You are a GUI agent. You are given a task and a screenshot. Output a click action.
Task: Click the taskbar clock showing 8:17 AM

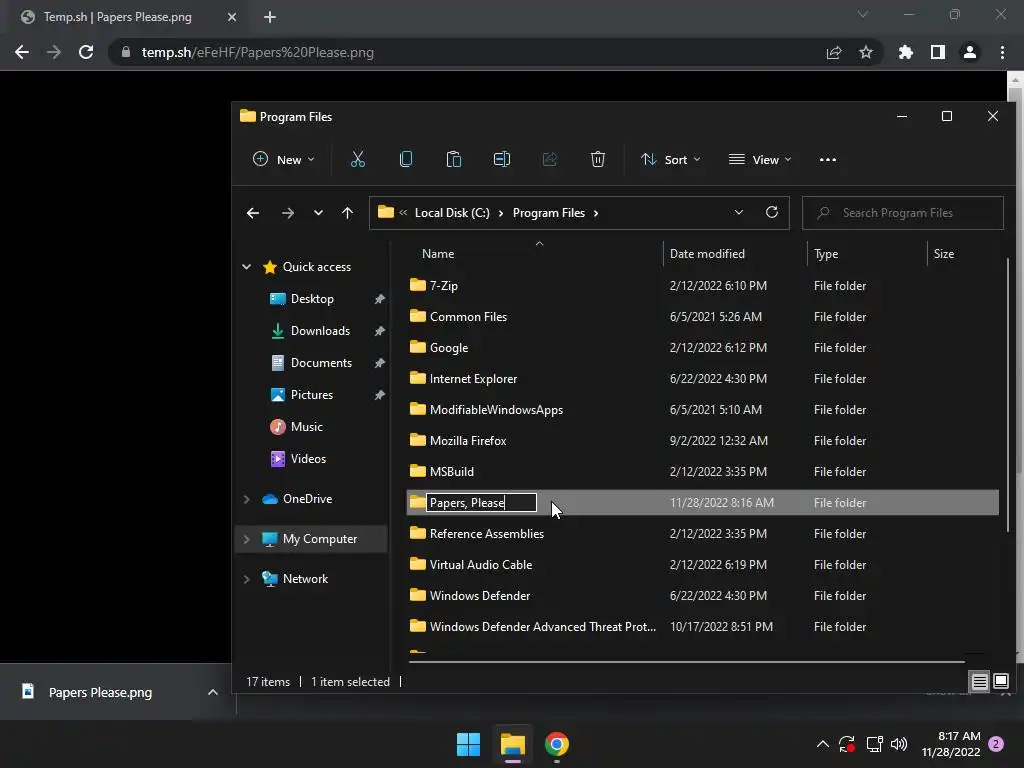click(x=951, y=744)
